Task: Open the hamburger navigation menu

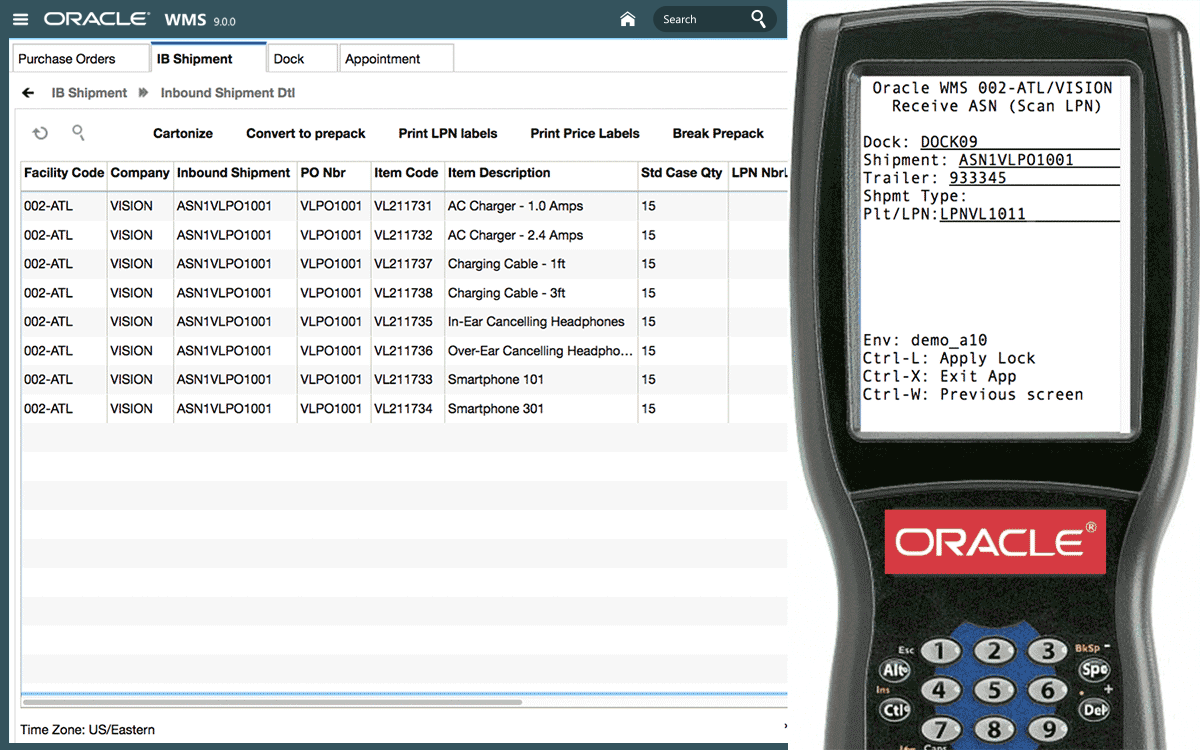Action: tap(22, 19)
